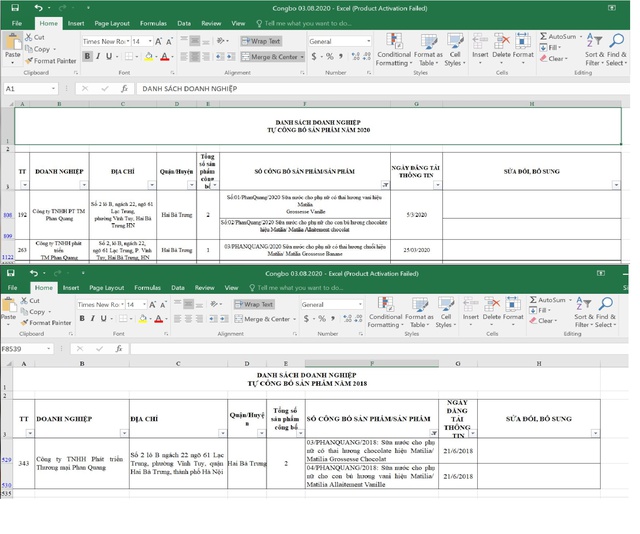The height and width of the screenshot is (534, 640).
Task: Switch to the Page Layout tab in the upper window
Action: (x=112, y=23)
